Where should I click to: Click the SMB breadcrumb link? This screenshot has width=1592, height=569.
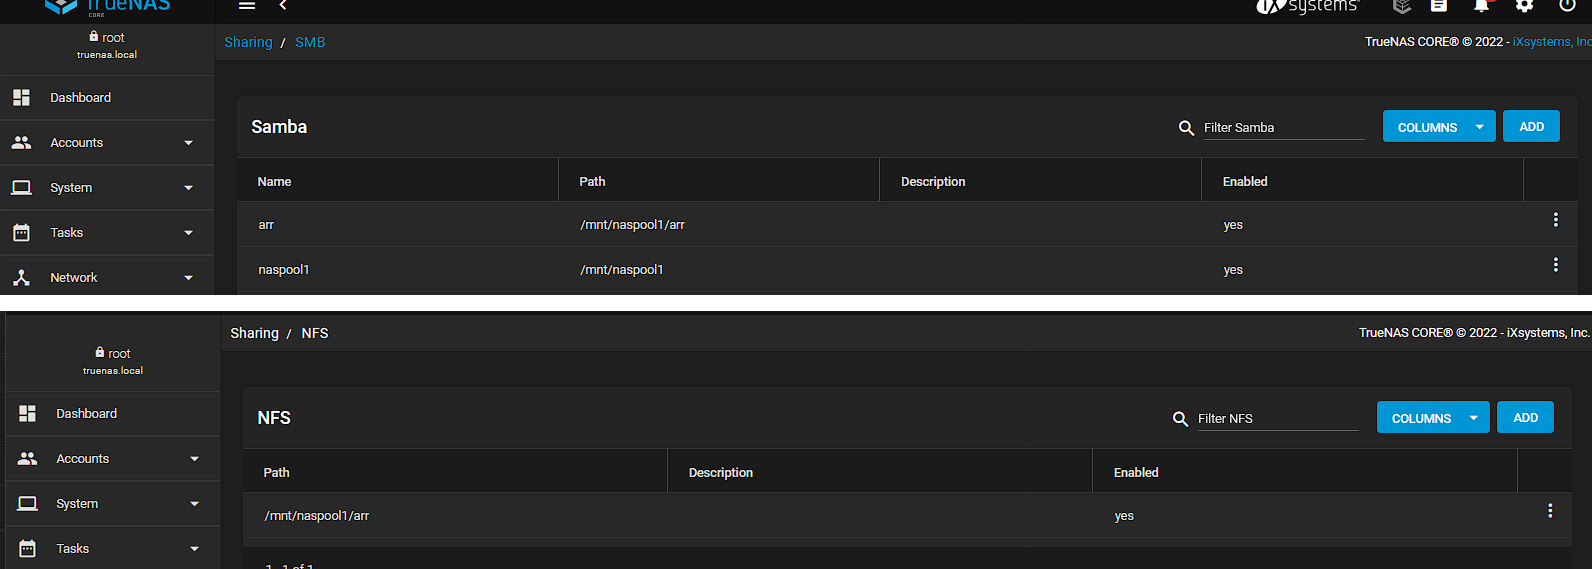[310, 42]
